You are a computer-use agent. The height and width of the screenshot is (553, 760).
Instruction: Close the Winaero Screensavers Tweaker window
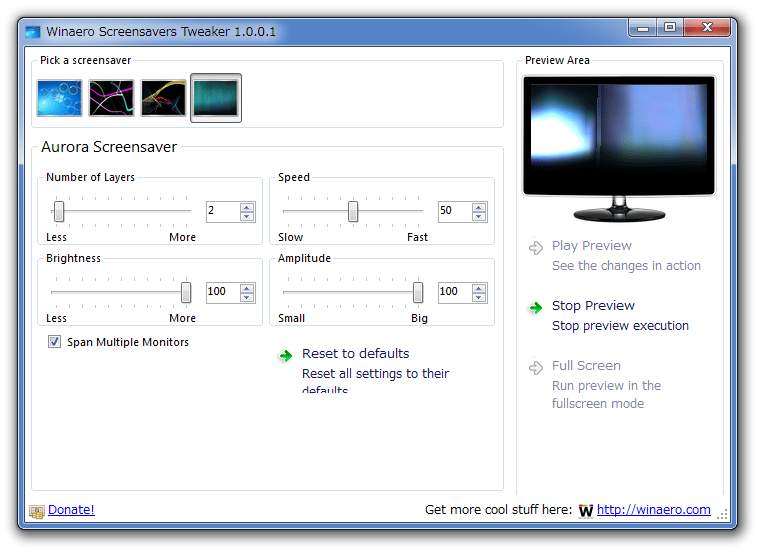707,28
